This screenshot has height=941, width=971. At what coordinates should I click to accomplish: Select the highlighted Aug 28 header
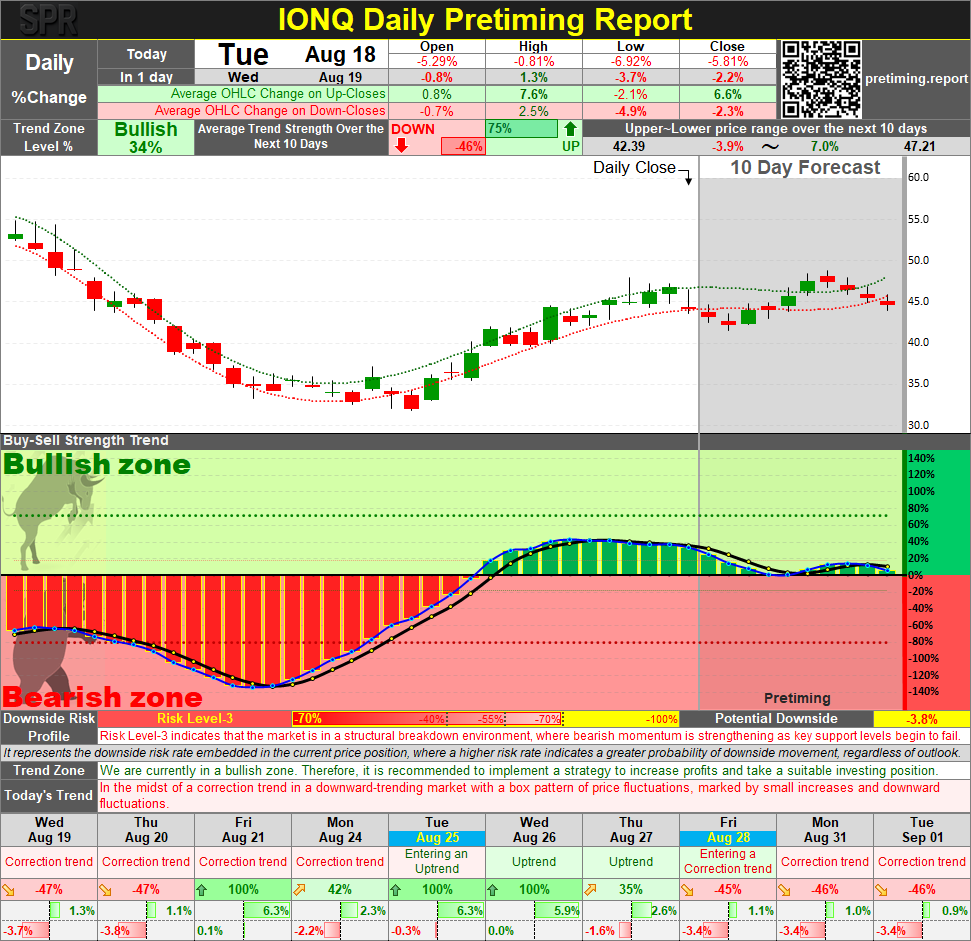click(728, 838)
